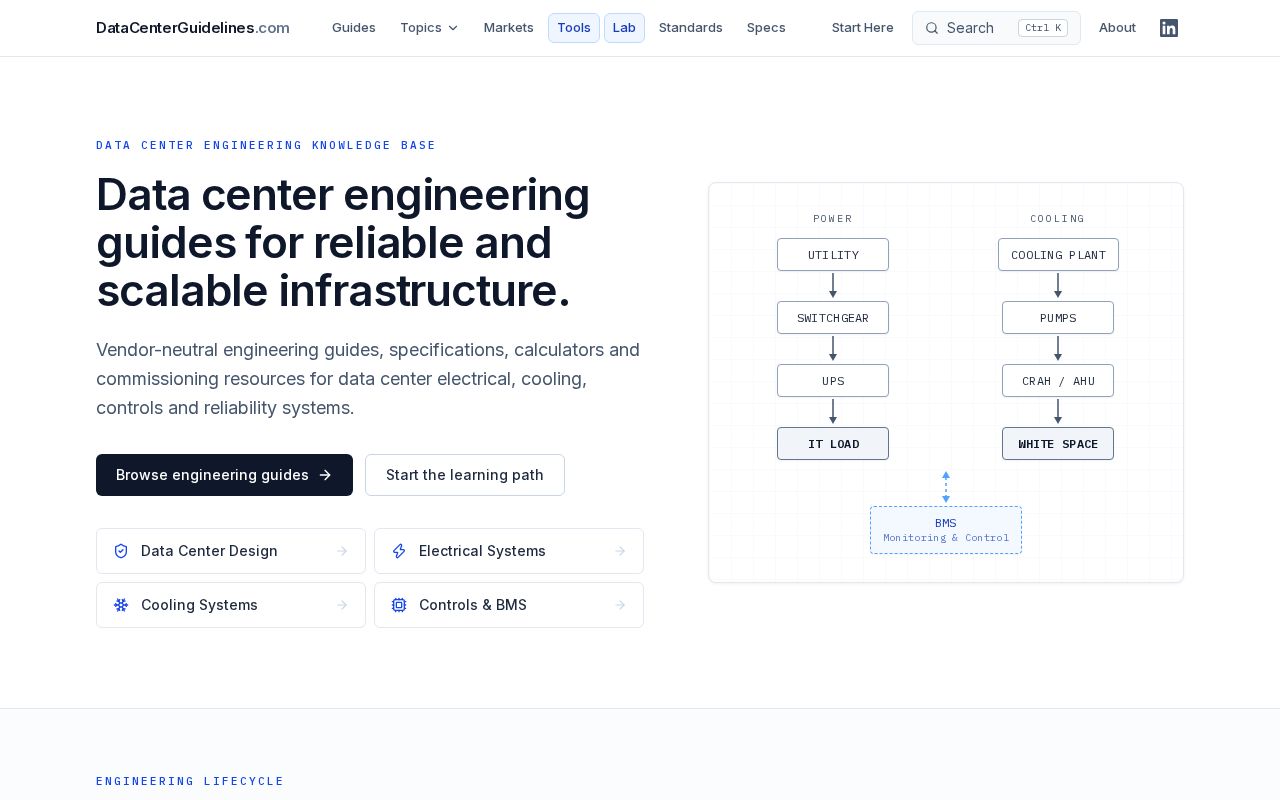Open the Controls & BMS card
1280x800 pixels.
[x=509, y=605]
